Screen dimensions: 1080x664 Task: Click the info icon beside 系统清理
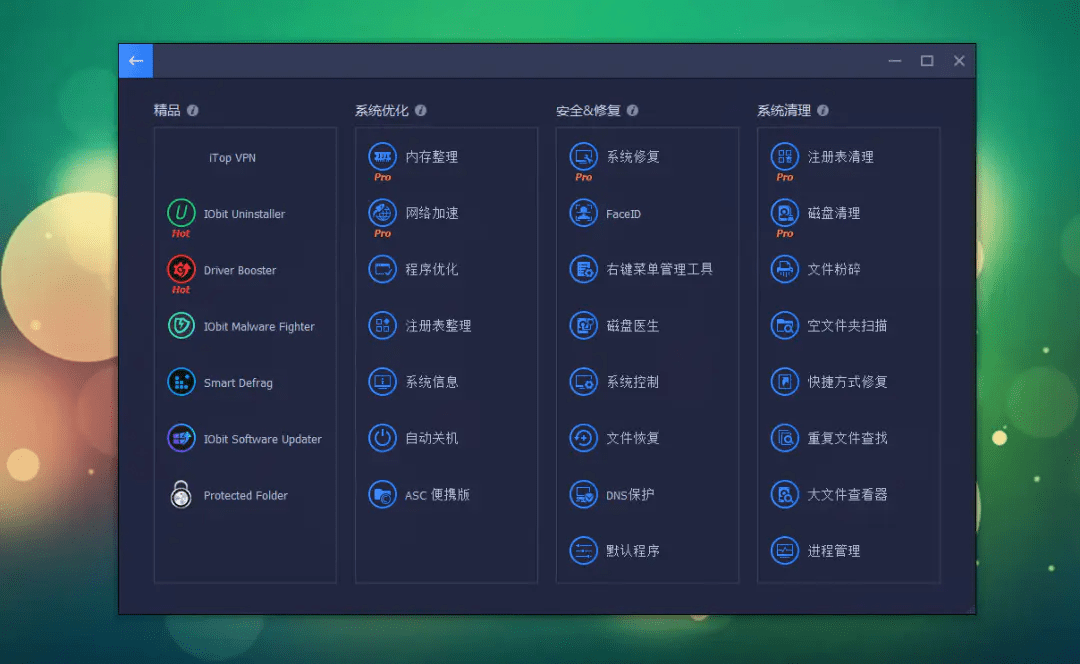pos(823,110)
